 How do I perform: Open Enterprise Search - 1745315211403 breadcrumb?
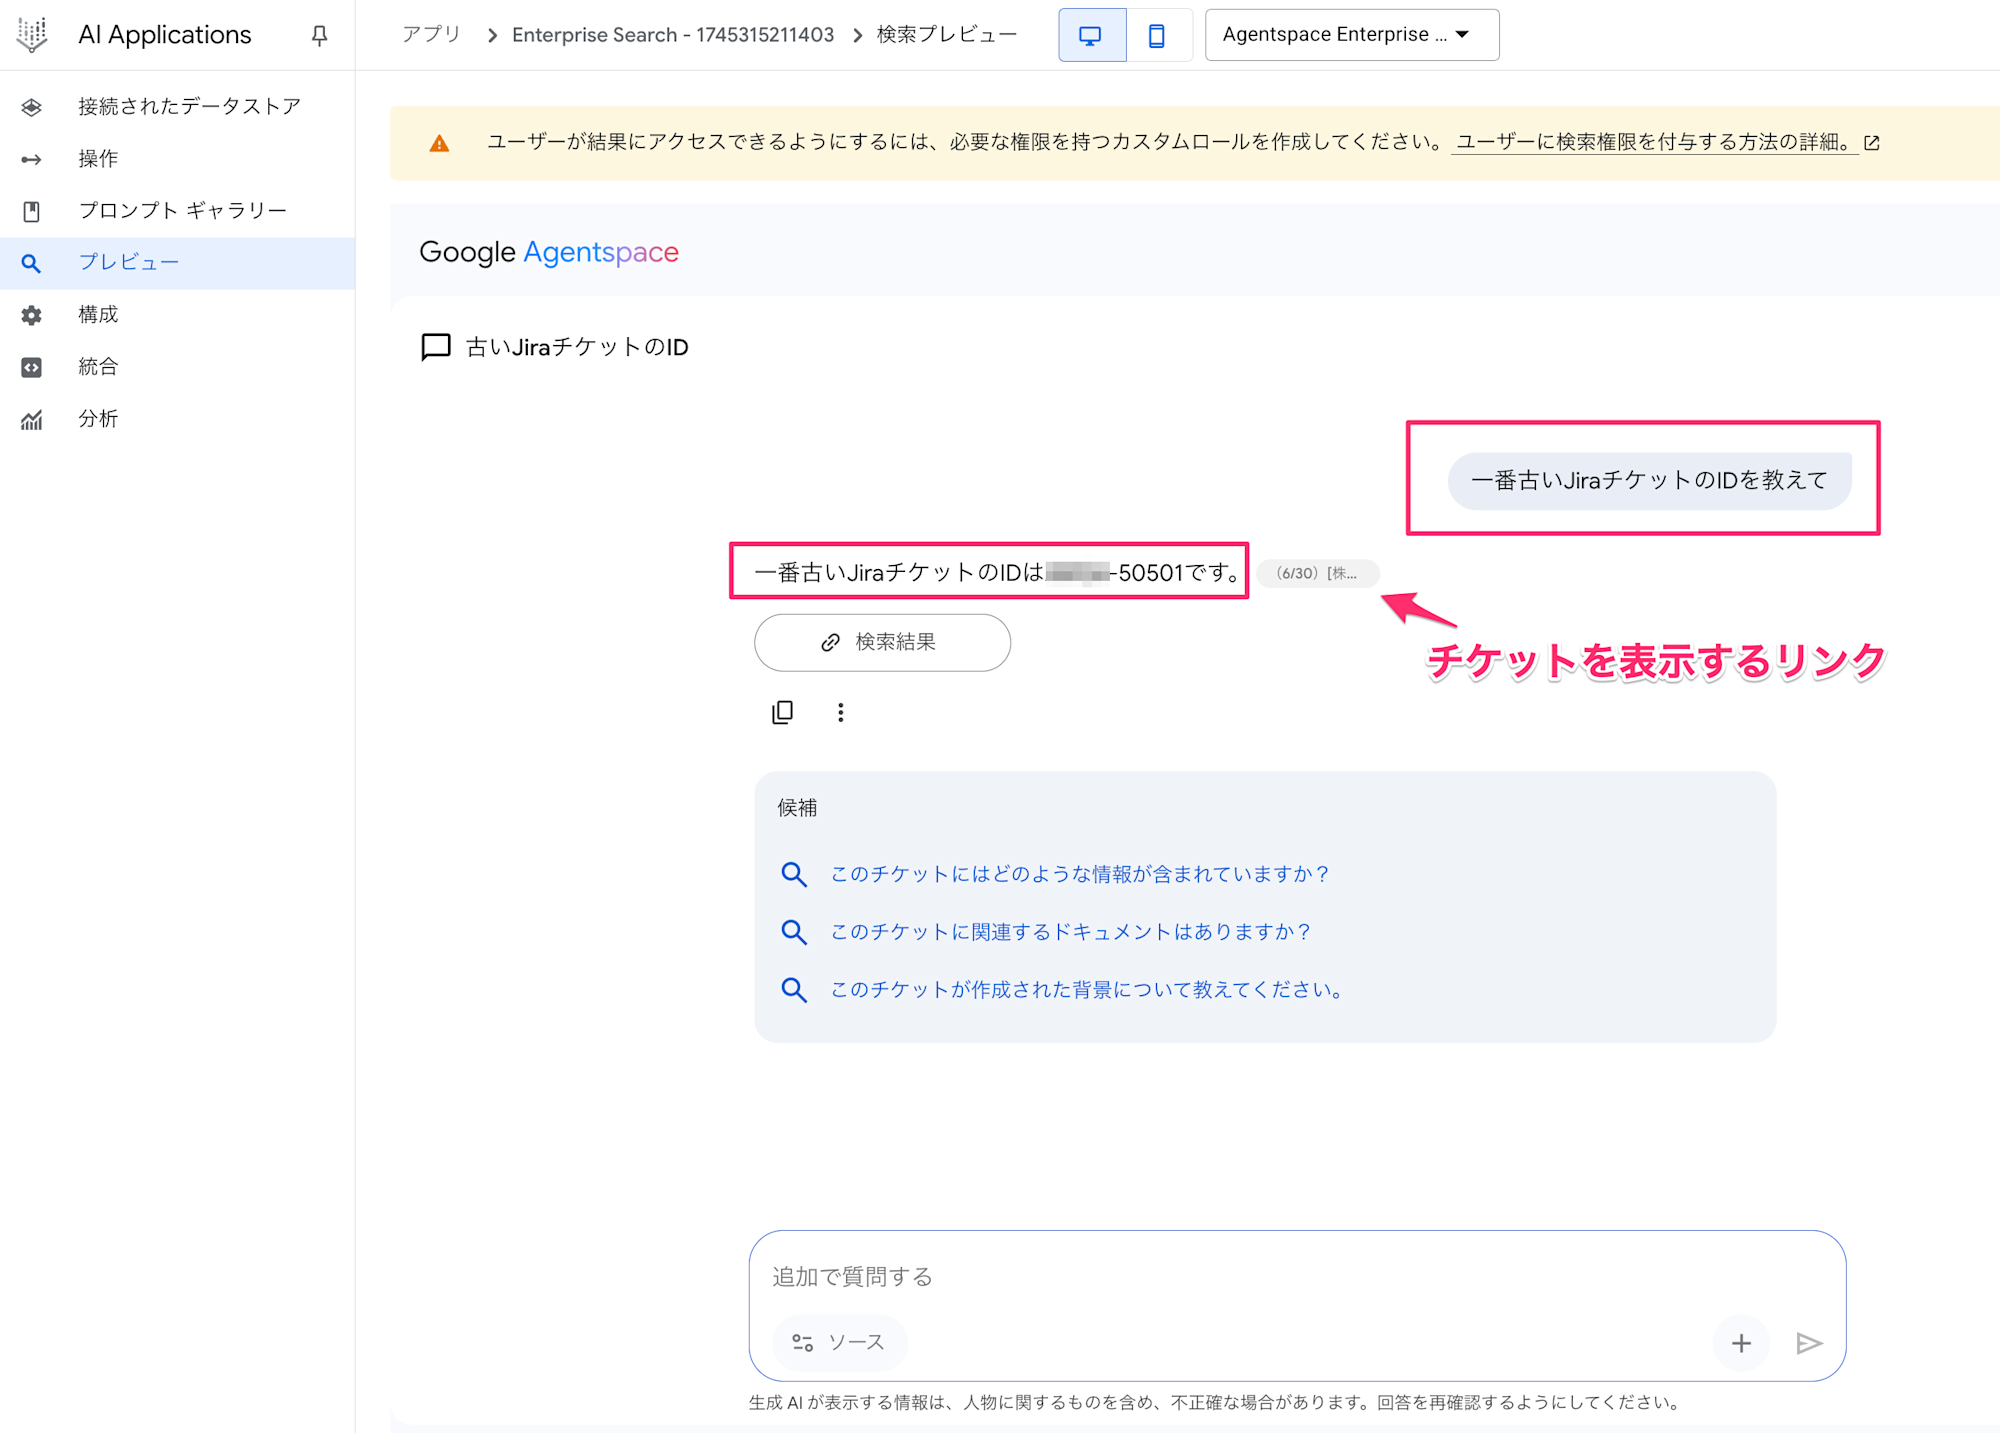(672, 34)
